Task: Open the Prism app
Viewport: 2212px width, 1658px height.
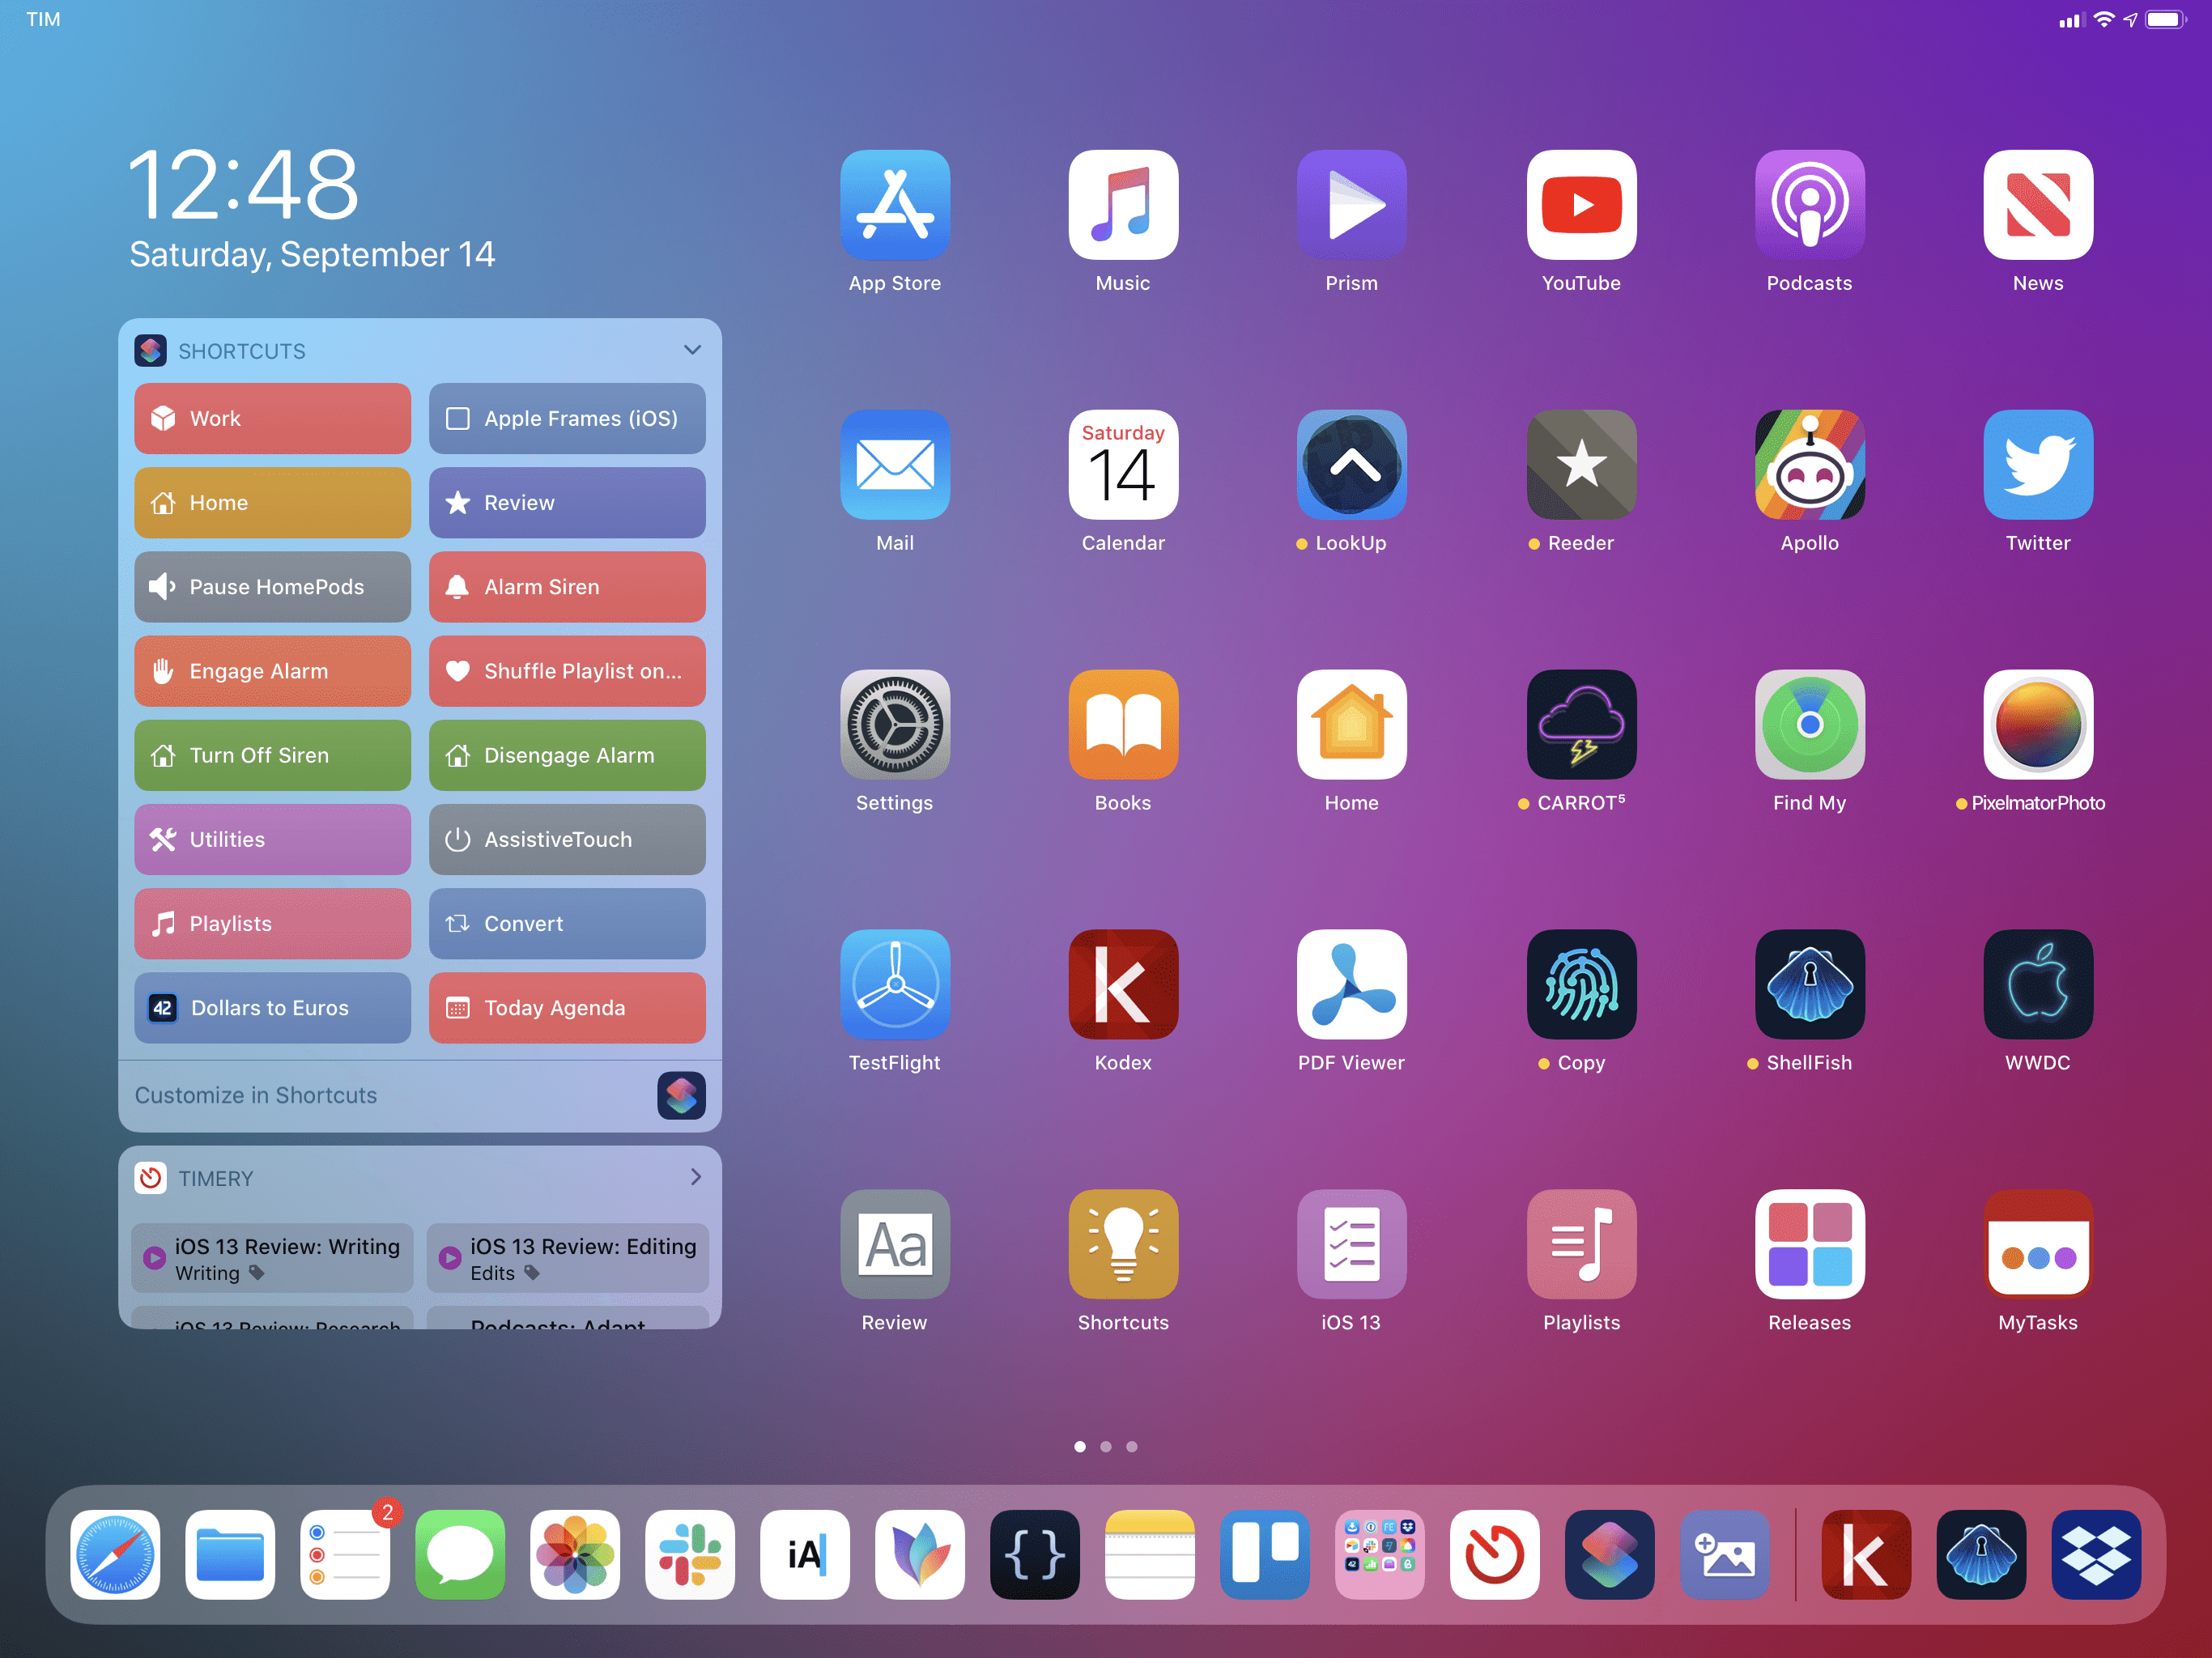Action: click(x=1352, y=205)
